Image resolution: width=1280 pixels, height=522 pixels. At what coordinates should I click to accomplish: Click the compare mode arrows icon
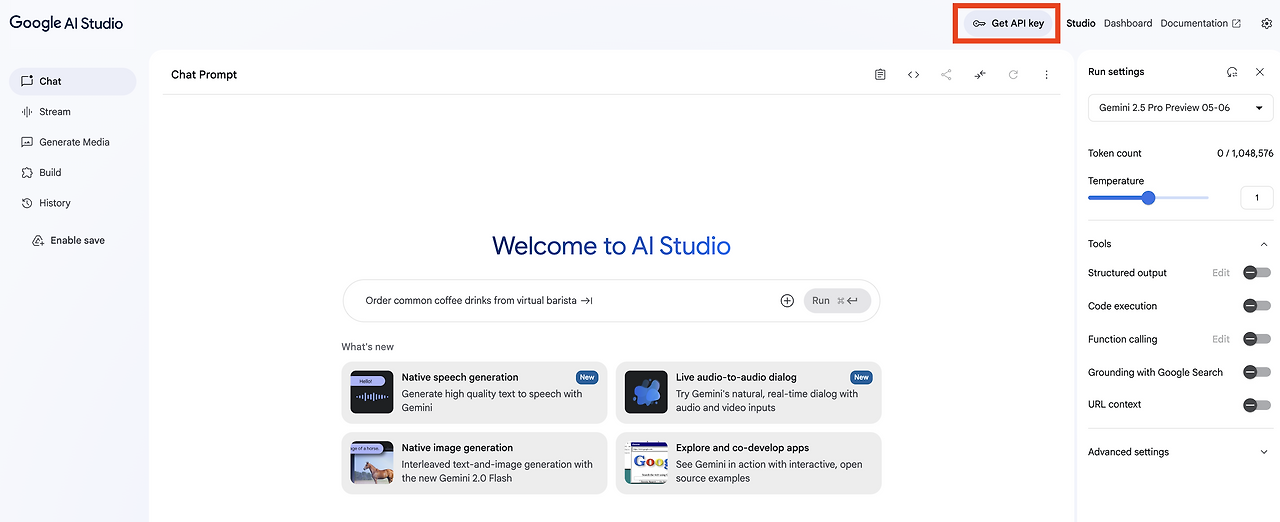pyautogui.click(x=980, y=75)
